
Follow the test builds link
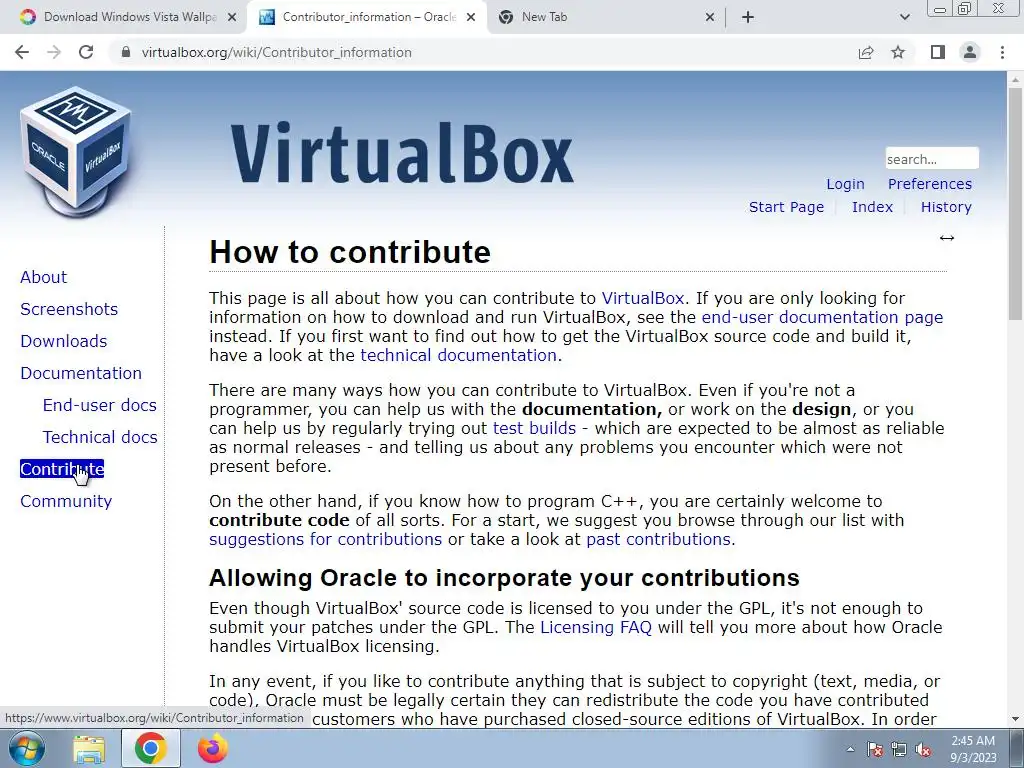click(x=534, y=428)
